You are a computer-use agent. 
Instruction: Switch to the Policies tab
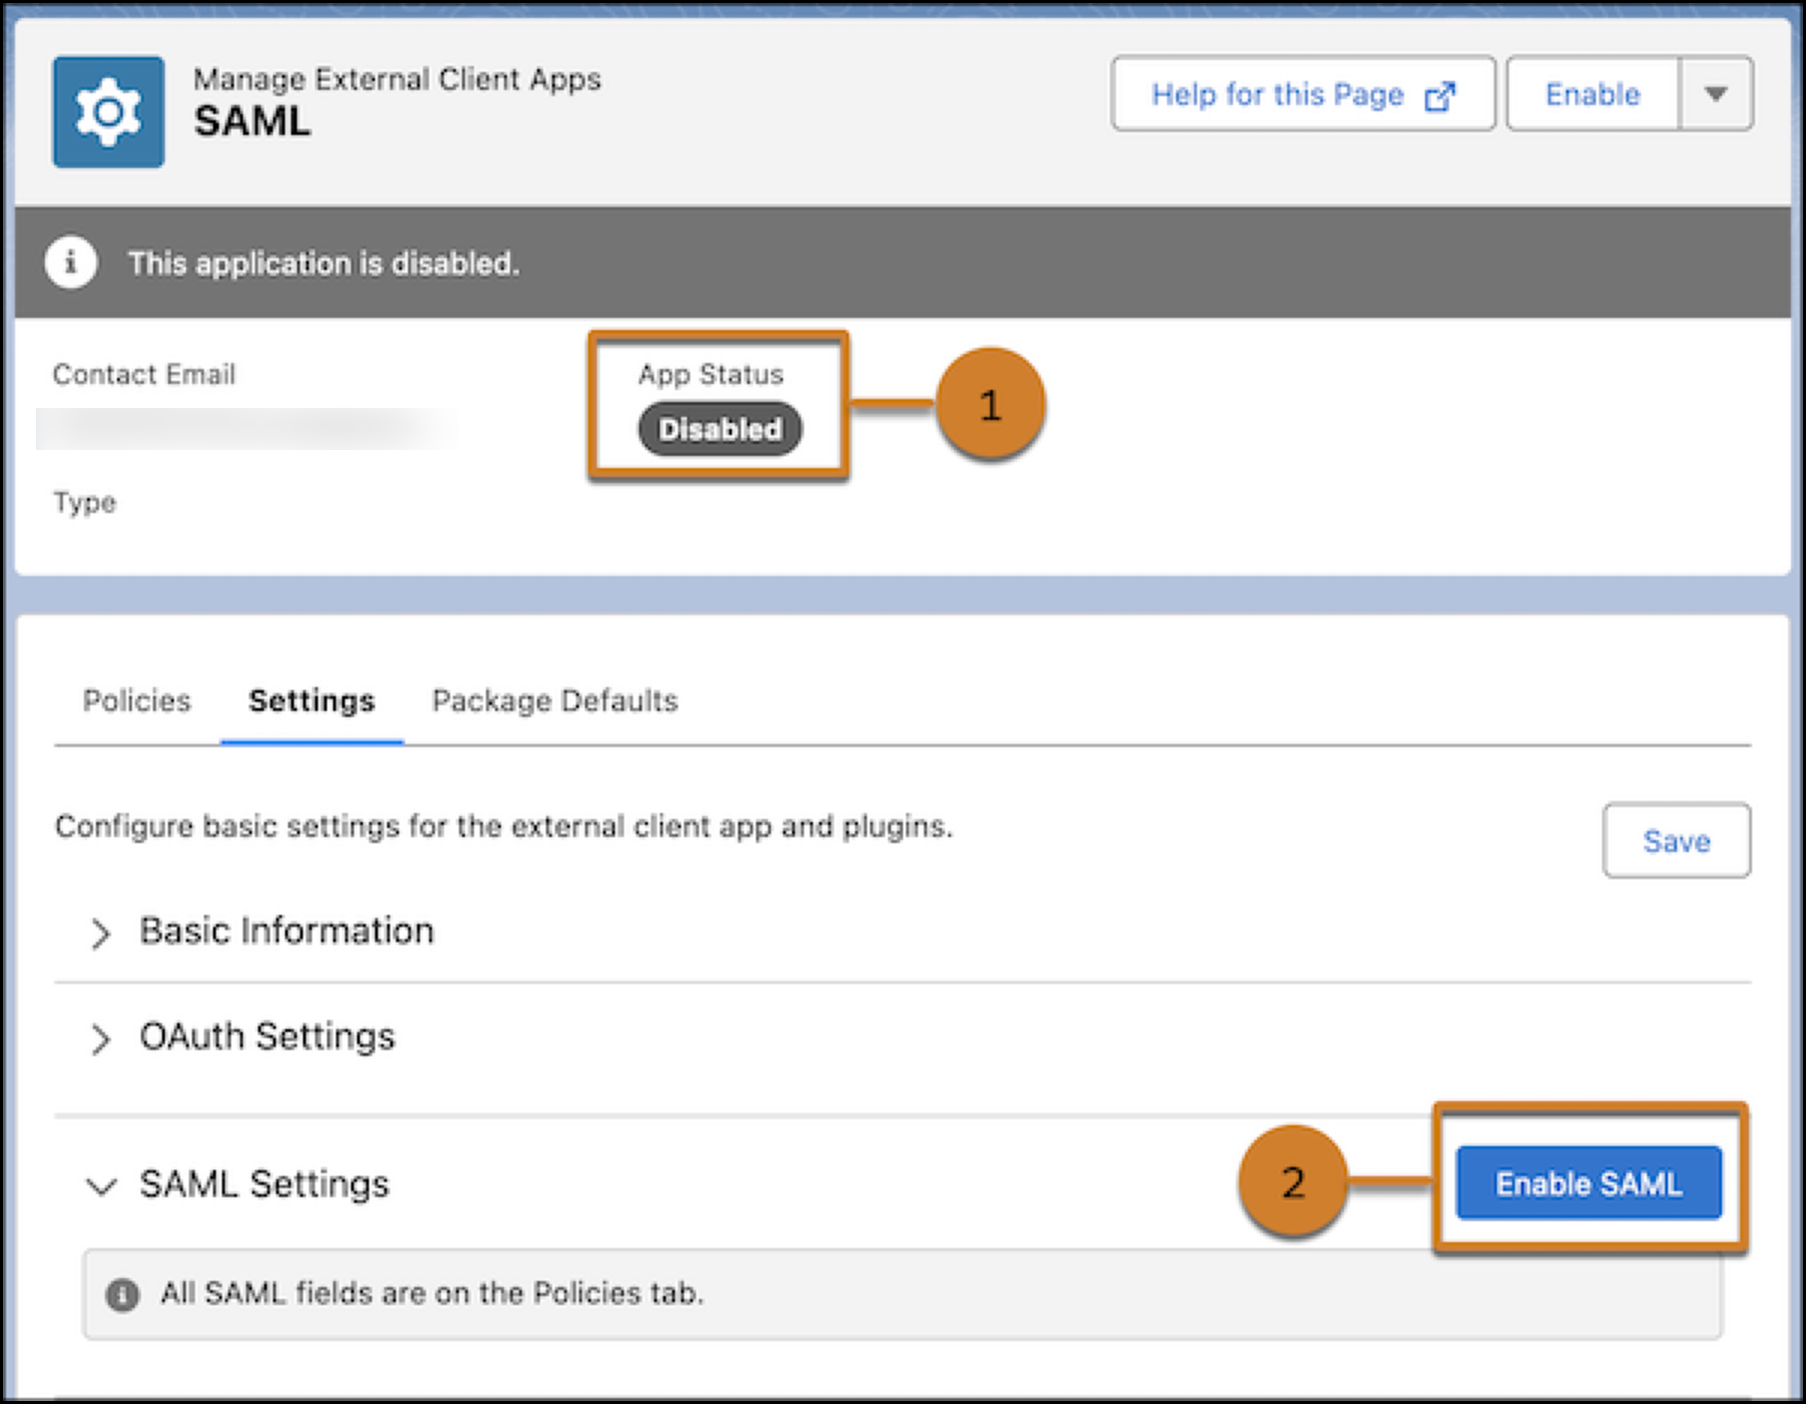pyautogui.click(x=137, y=701)
